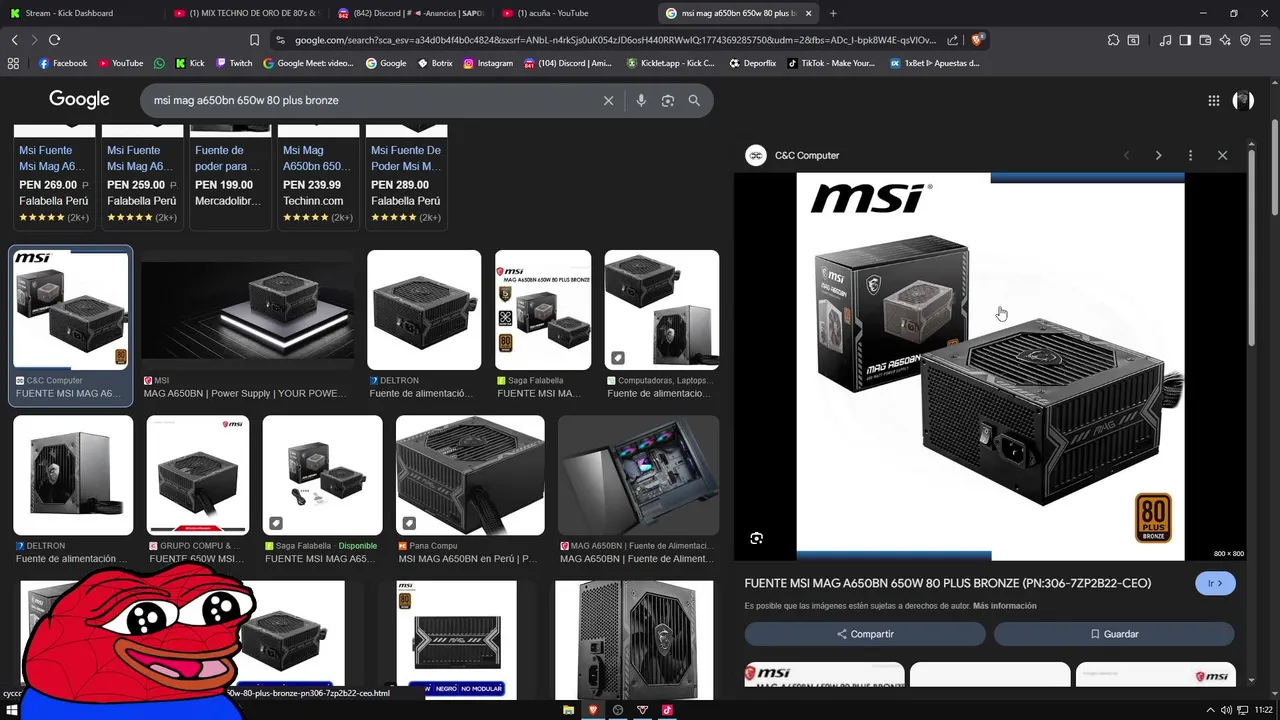Open WhatsApp bookmark icon
The height and width of the screenshot is (720, 1280).
pos(159,63)
